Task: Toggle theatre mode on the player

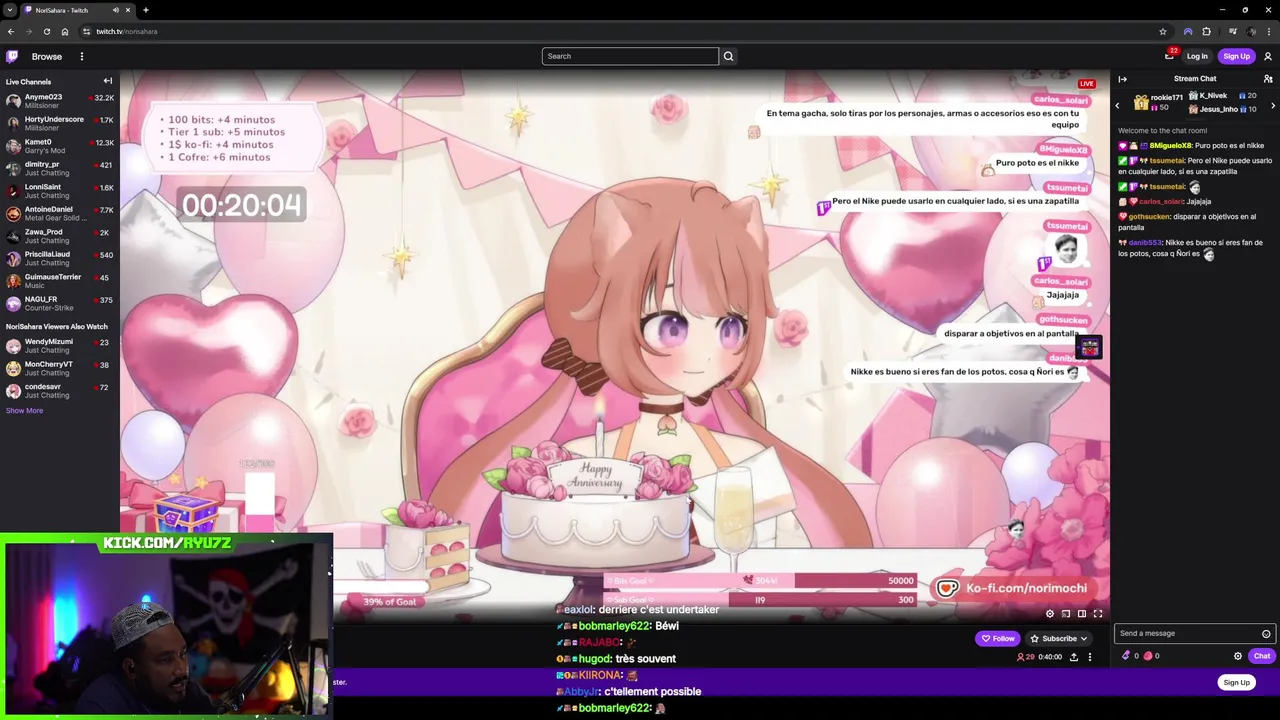Action: click(x=1082, y=613)
